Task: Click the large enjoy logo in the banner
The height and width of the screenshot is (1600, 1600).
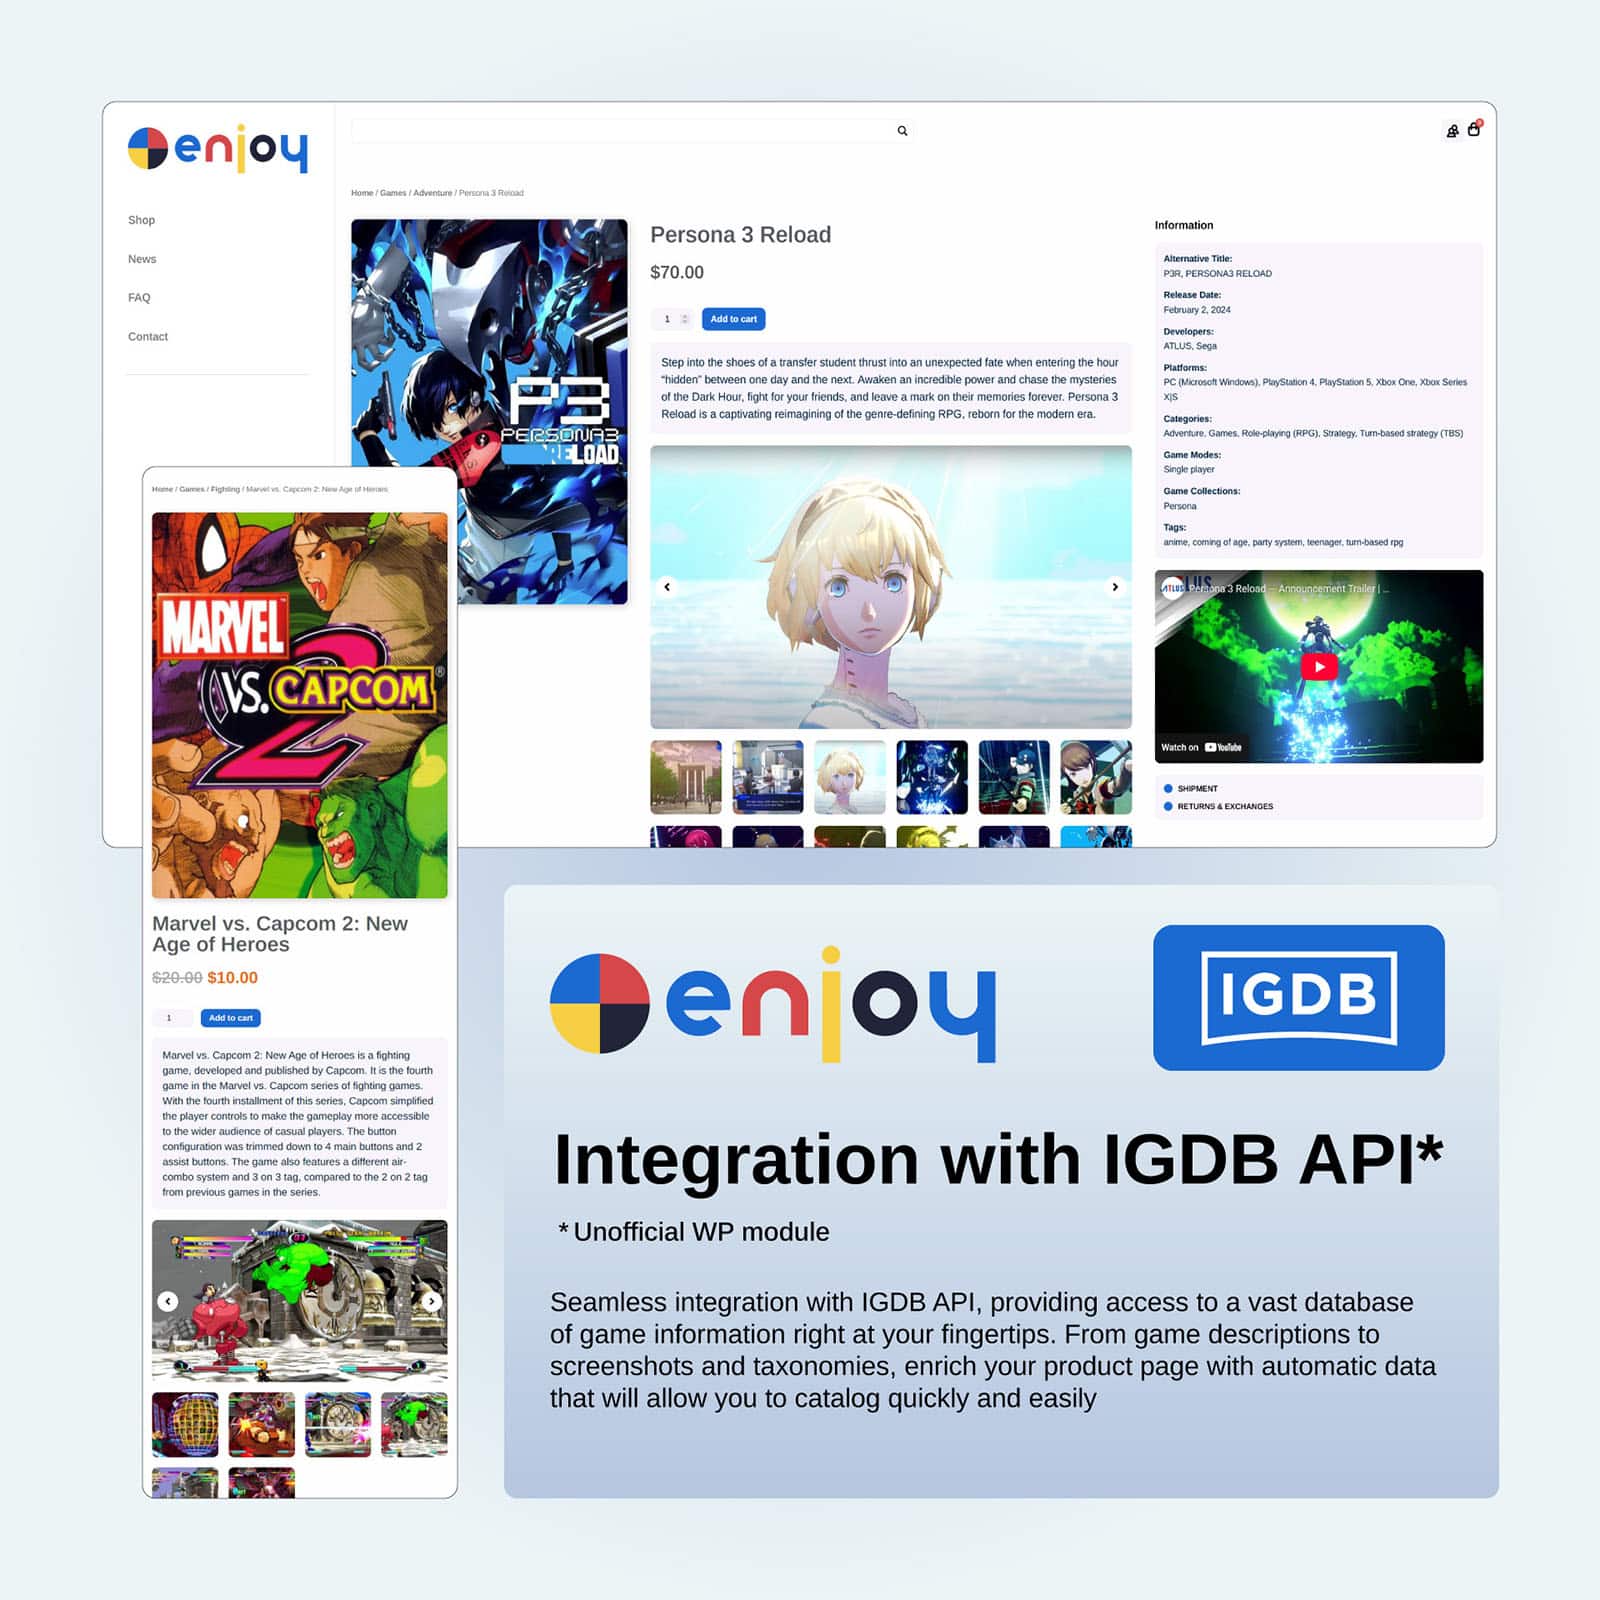Action: pos(773,1004)
